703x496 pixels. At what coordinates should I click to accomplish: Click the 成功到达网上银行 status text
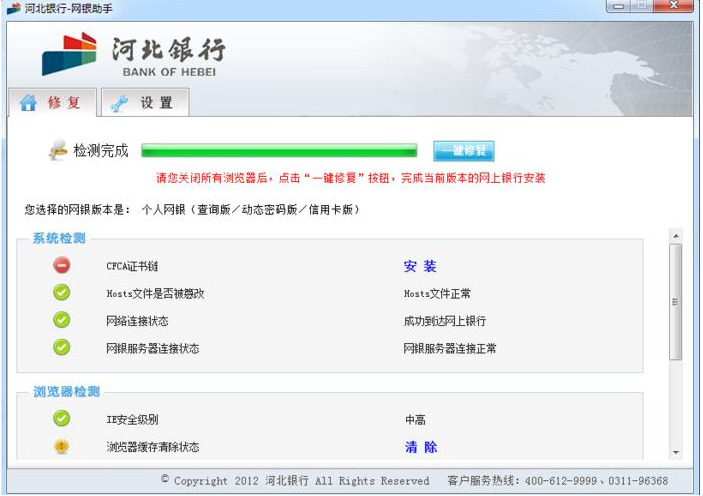coord(445,321)
